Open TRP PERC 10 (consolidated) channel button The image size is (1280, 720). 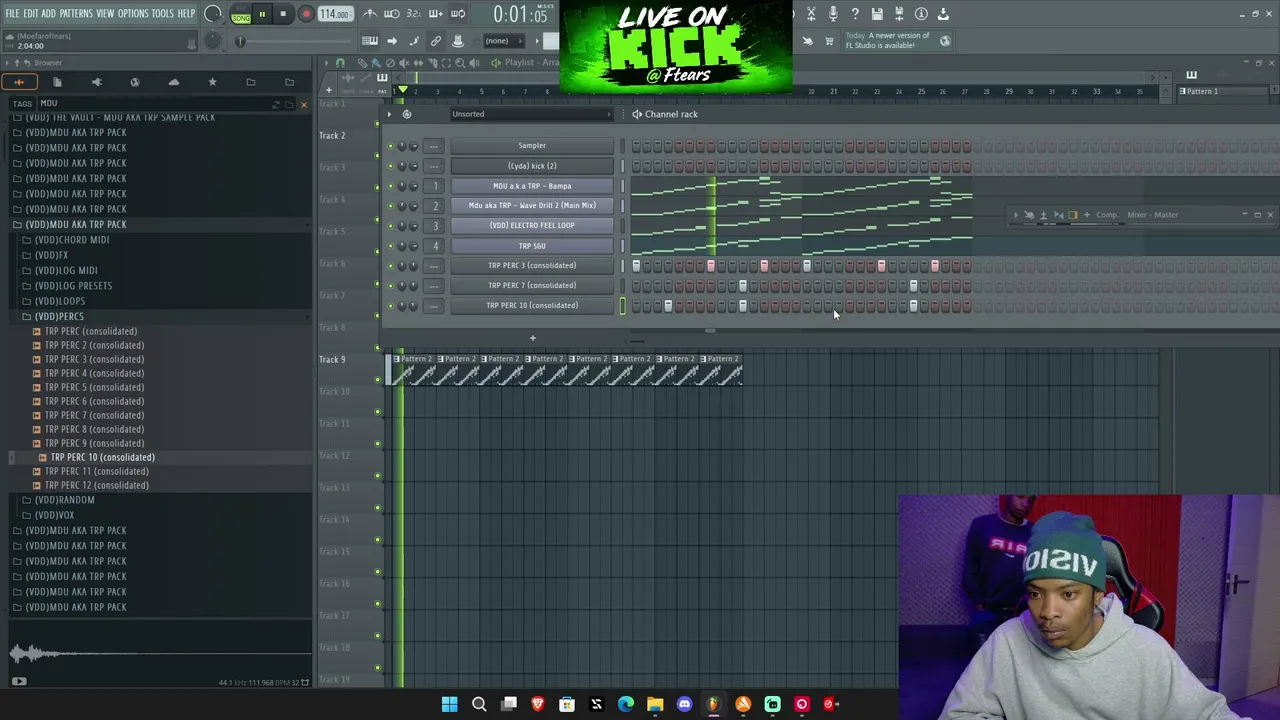532,306
